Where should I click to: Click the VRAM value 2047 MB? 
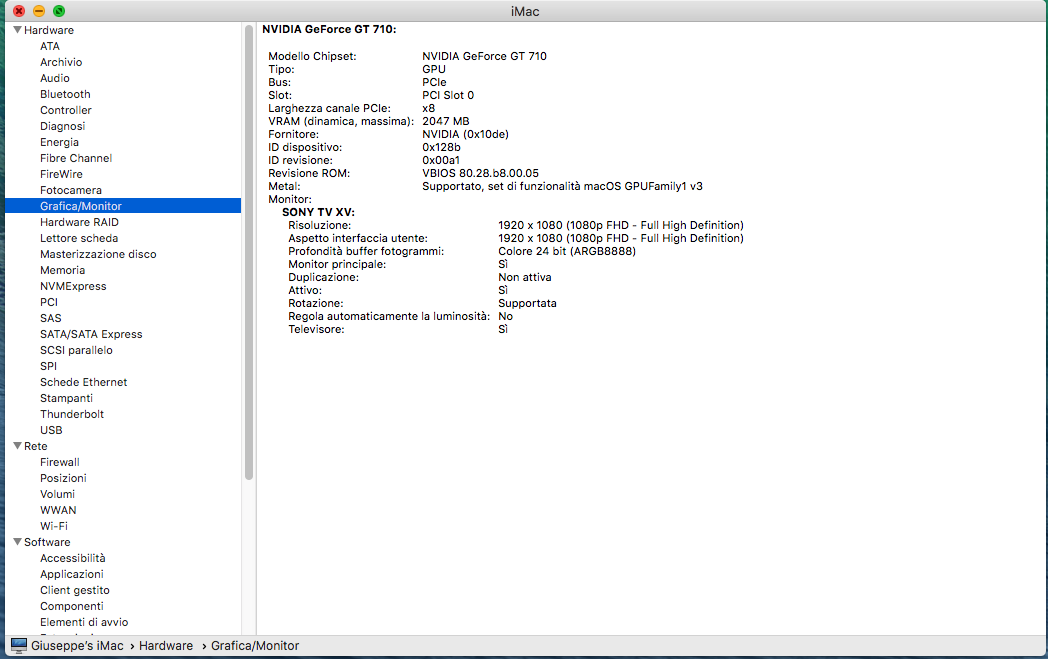pos(446,121)
